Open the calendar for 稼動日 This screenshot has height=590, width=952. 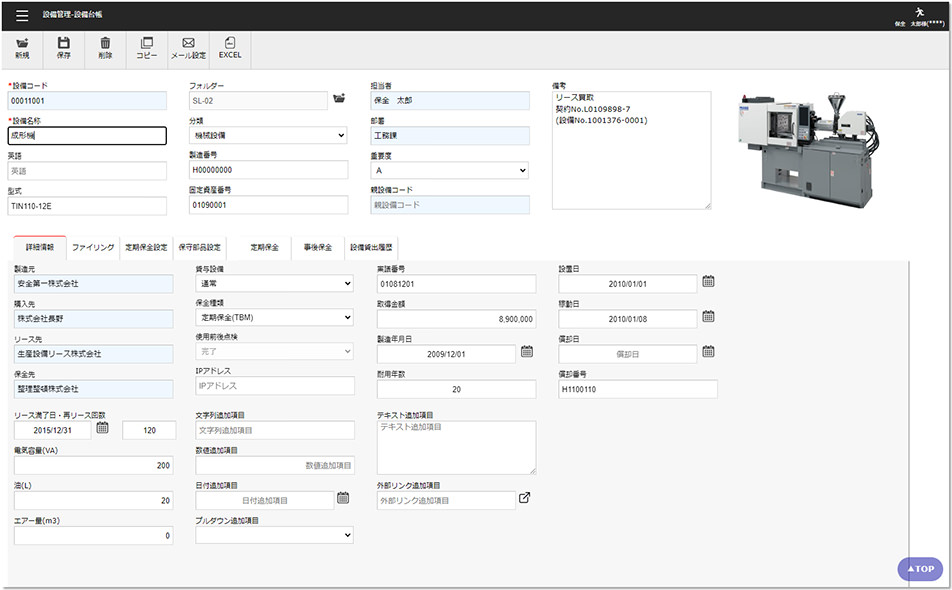[x=708, y=316]
